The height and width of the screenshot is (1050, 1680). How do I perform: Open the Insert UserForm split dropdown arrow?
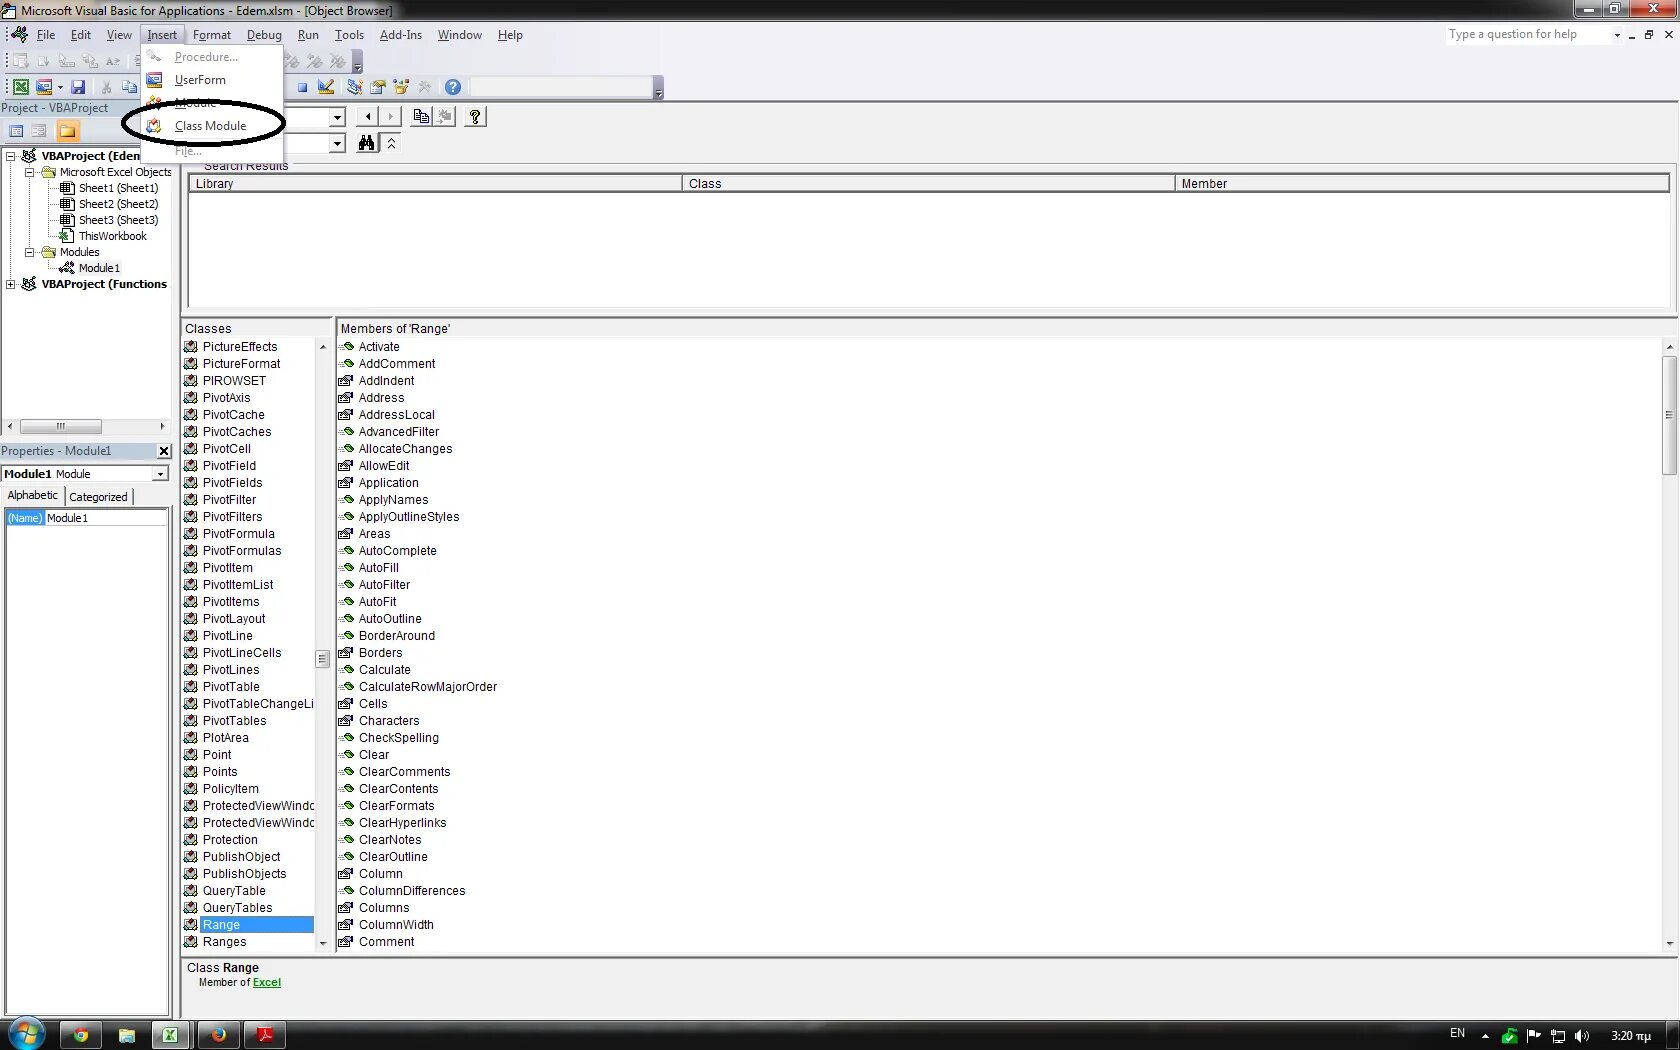coord(60,87)
